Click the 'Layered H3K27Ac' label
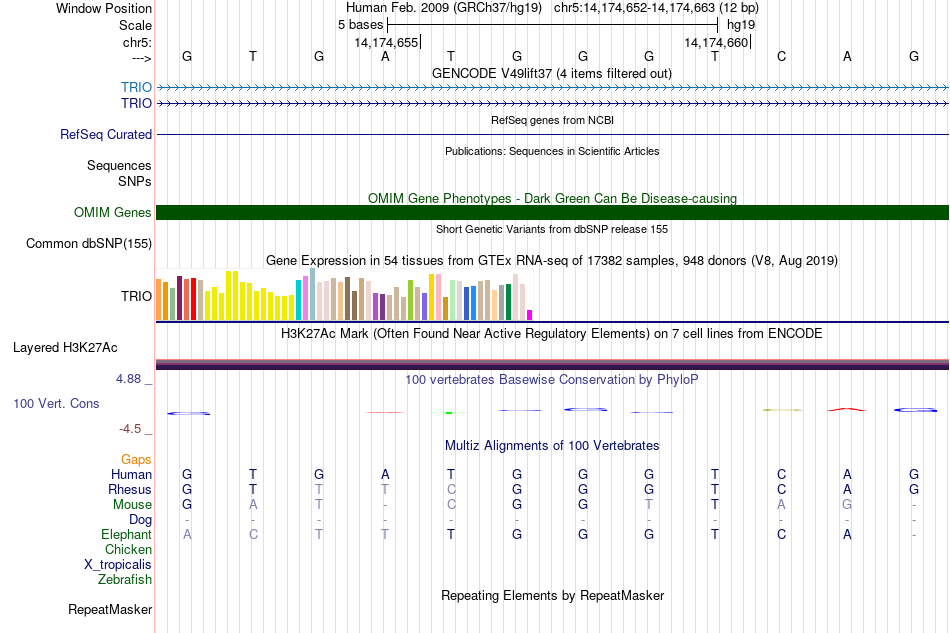 (x=65, y=348)
